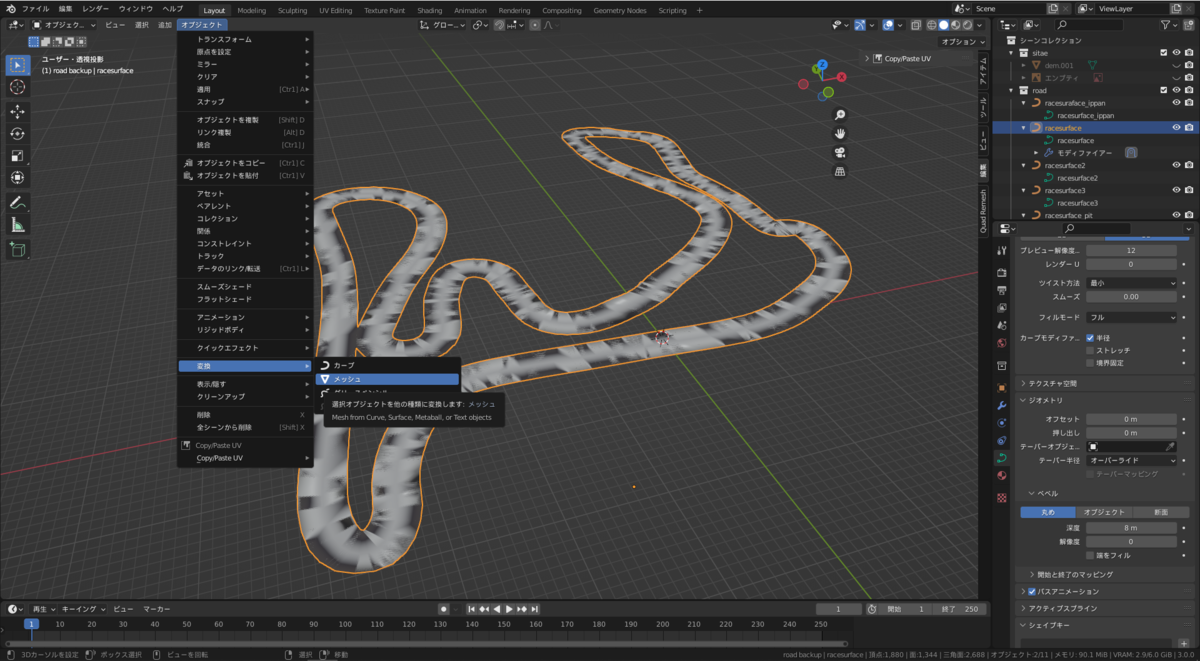Uncheck the 半径 checkbox
This screenshot has width=1200, height=661.
(x=1090, y=338)
